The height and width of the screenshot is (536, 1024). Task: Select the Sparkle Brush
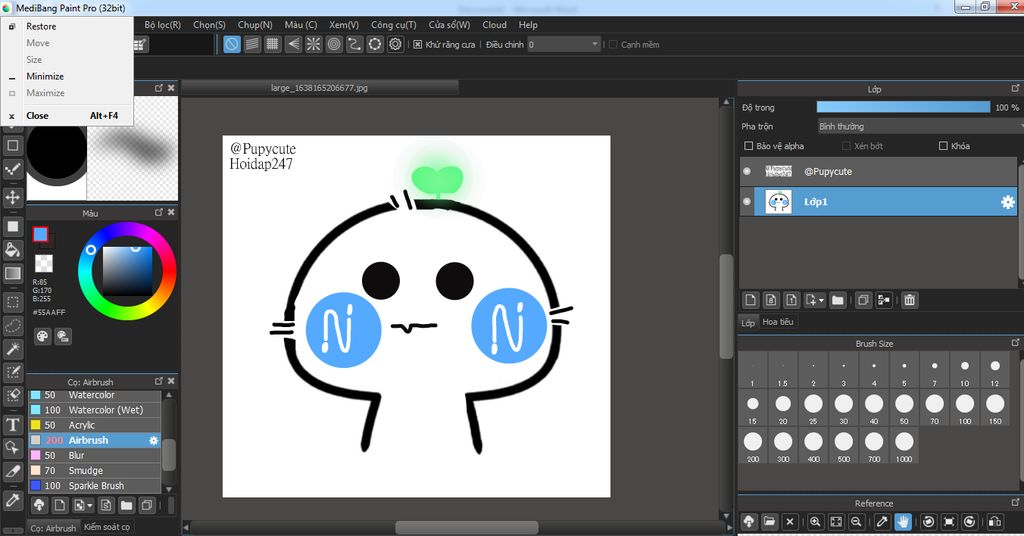[95, 486]
